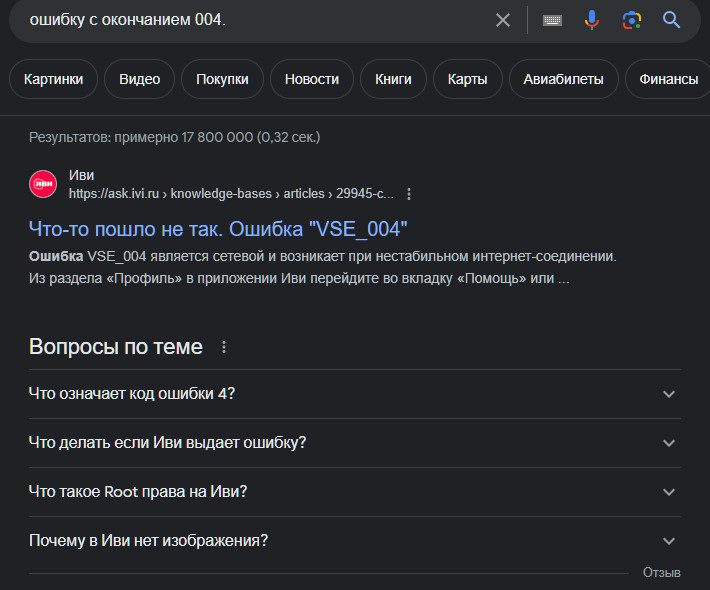
Task: Expand 'Что такое Root права на Иви?'
Action: coord(669,492)
